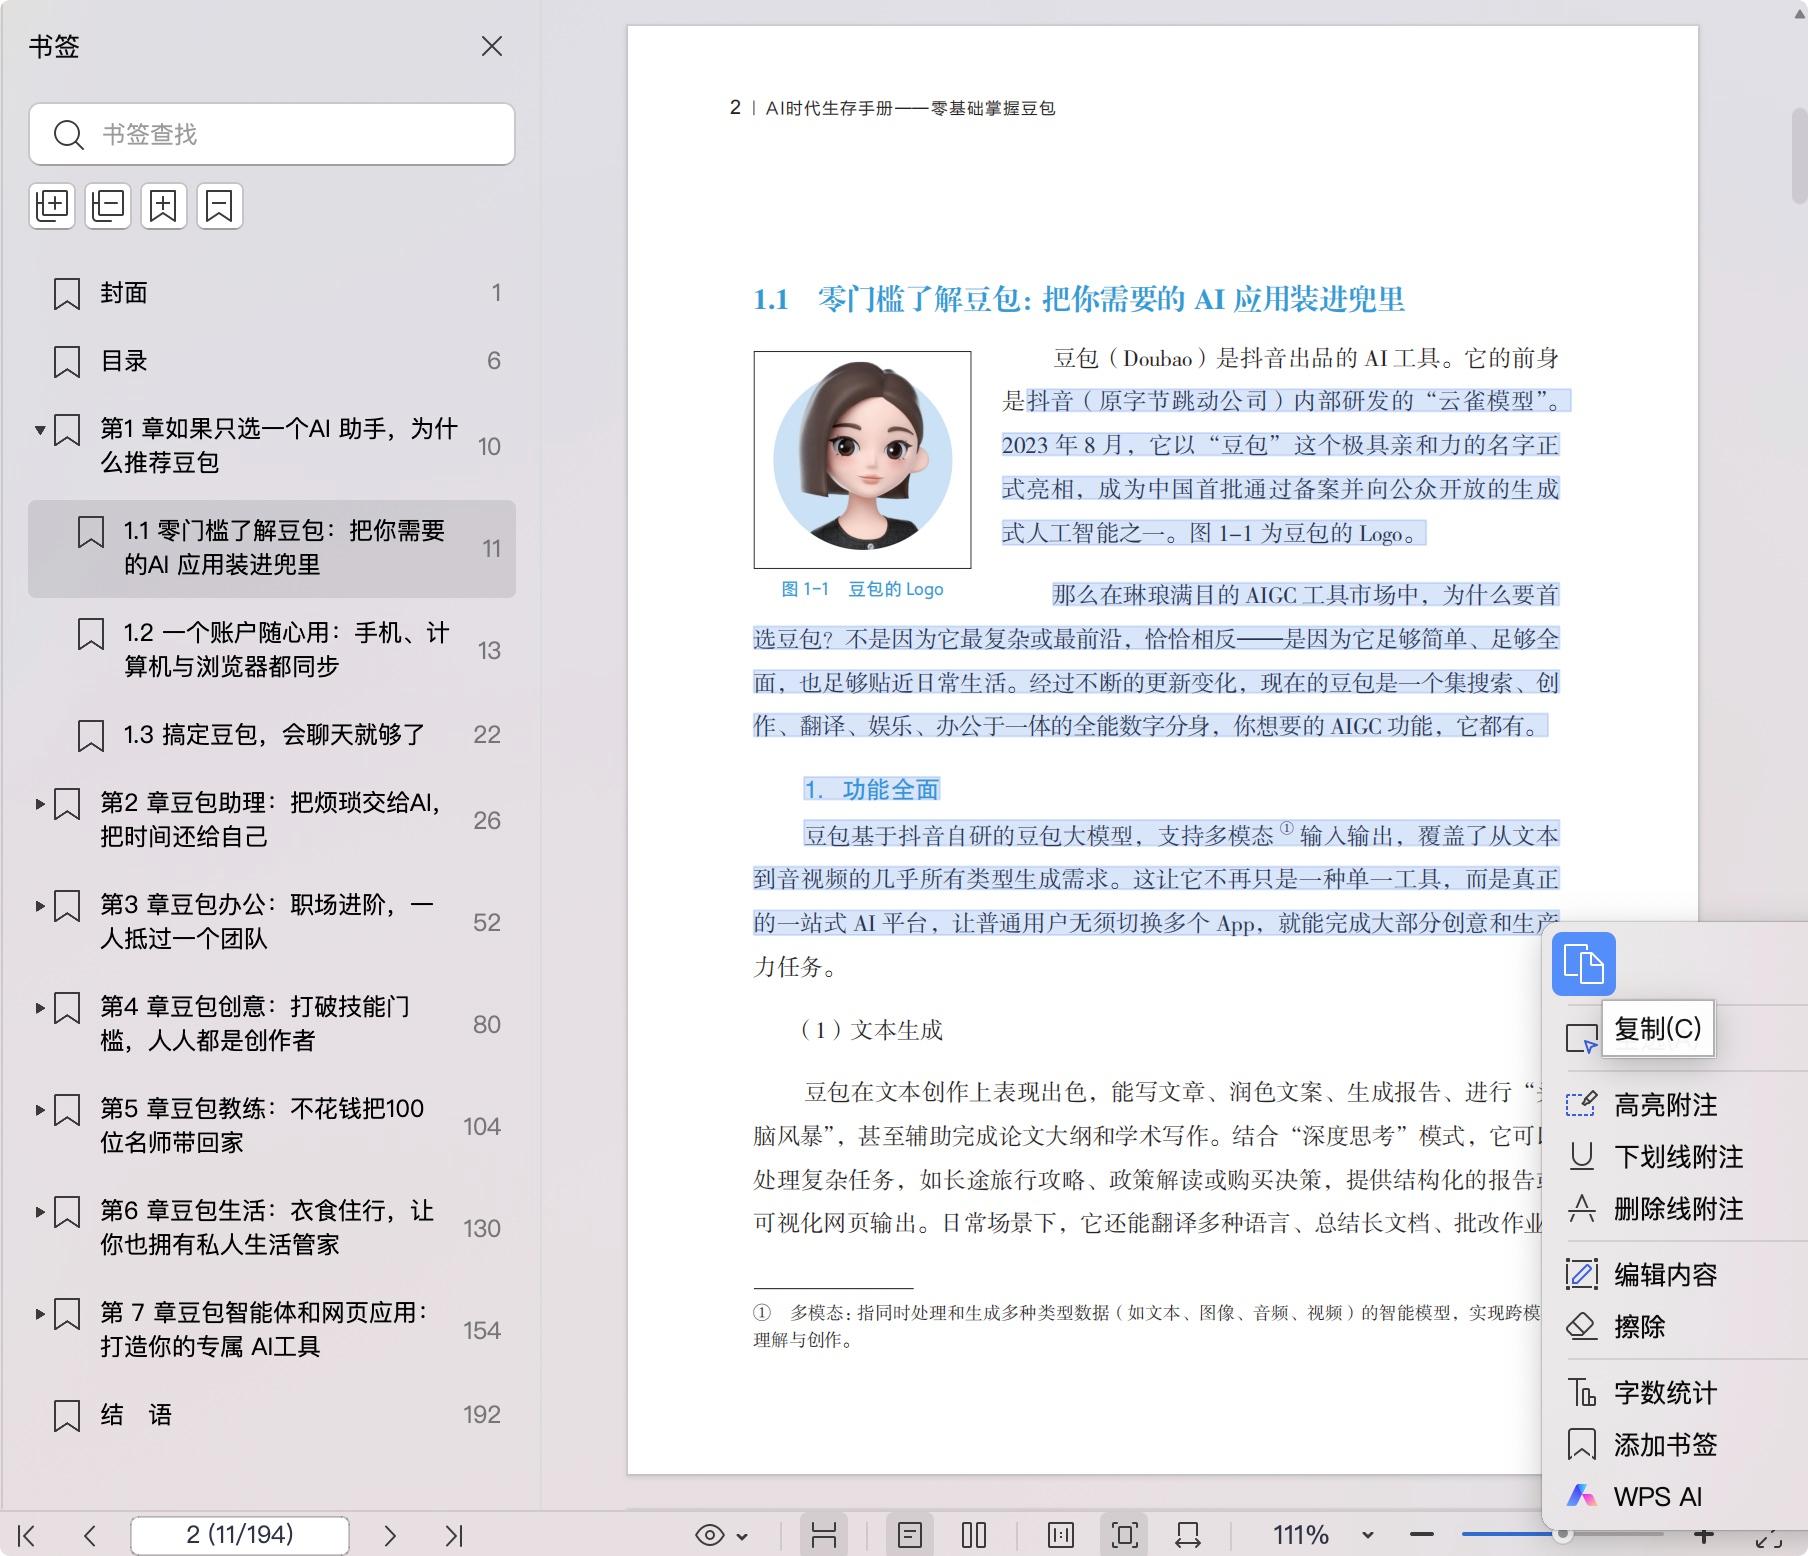Expand the 第4章豆包创意 bookmark

click(x=40, y=1008)
